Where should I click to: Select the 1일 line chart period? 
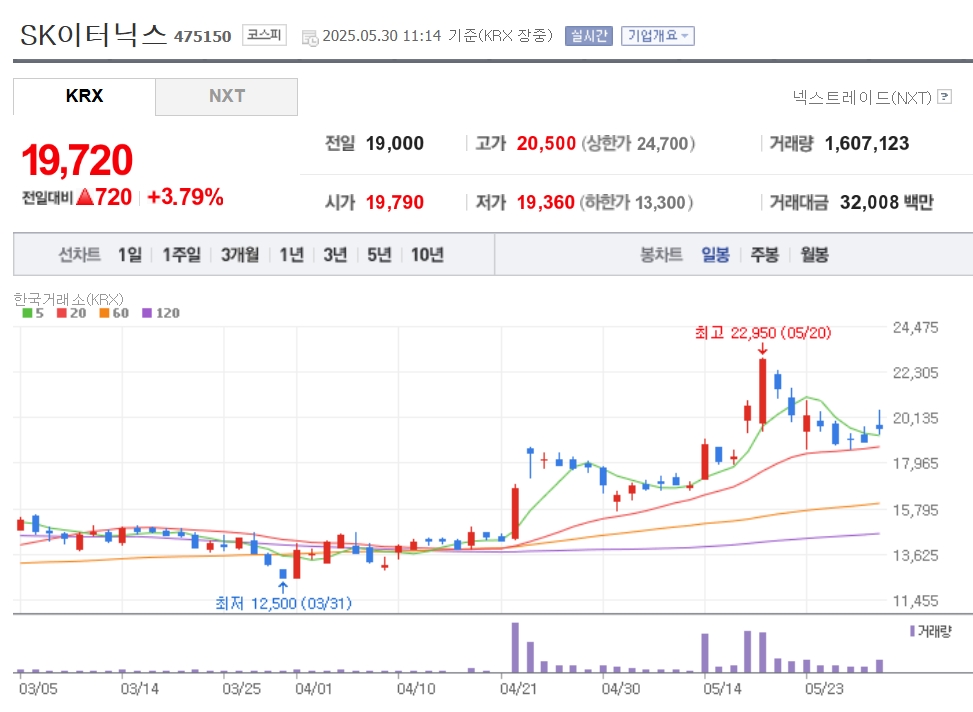click(x=130, y=255)
